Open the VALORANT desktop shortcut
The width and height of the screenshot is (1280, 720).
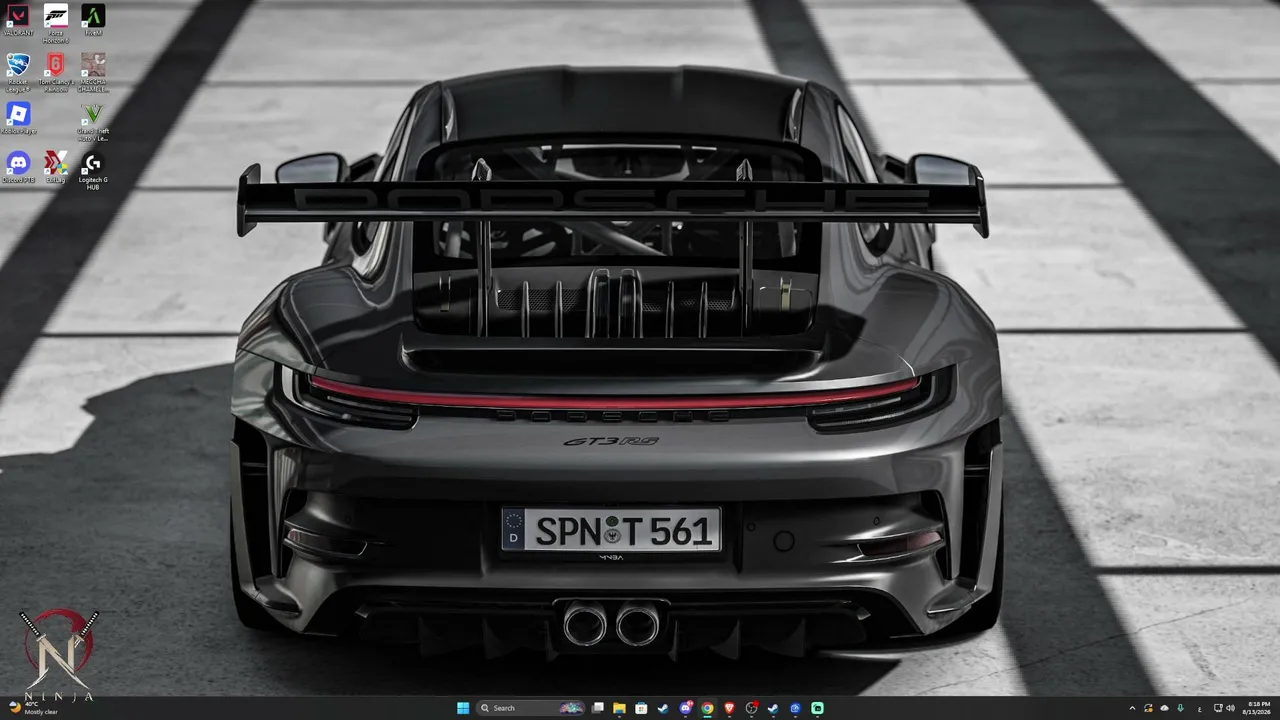(18, 21)
